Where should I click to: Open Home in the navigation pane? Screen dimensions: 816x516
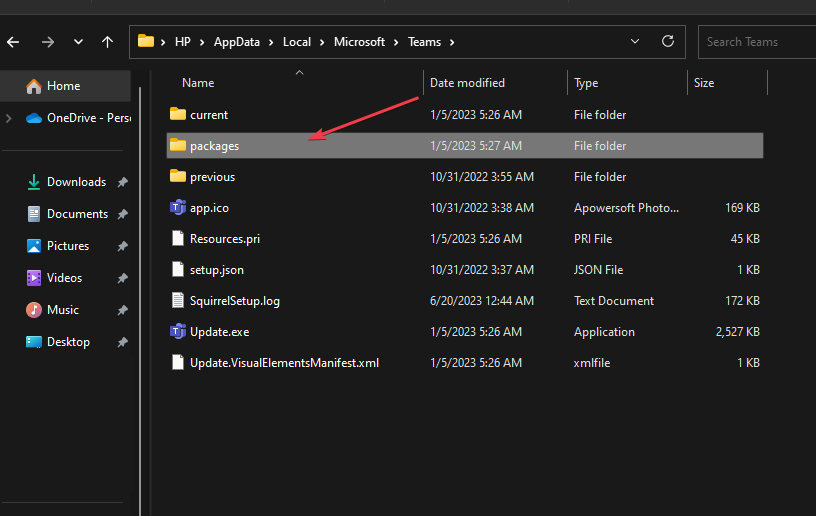[x=66, y=86]
